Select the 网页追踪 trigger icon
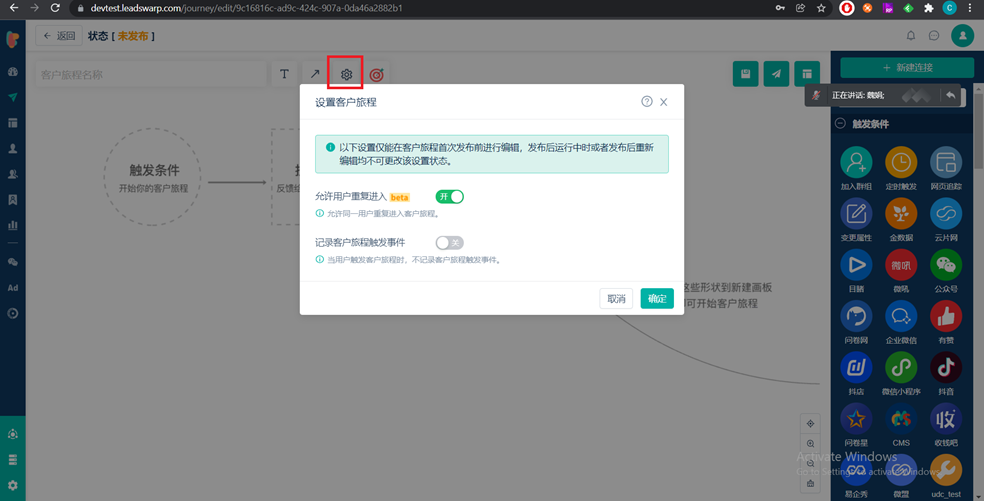The width and height of the screenshot is (984, 501). (946, 163)
